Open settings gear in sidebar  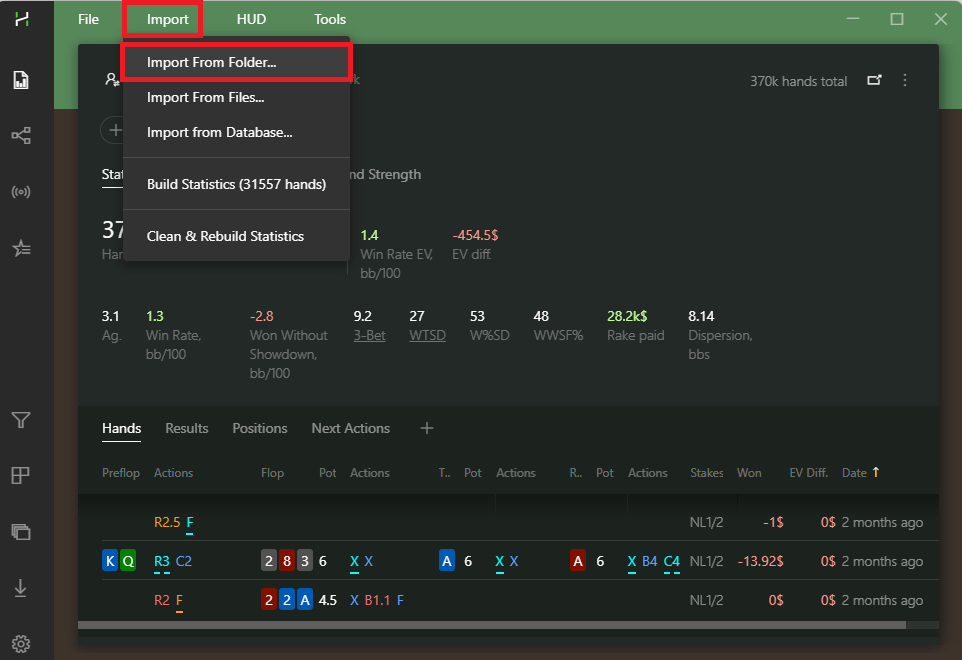(x=20, y=643)
